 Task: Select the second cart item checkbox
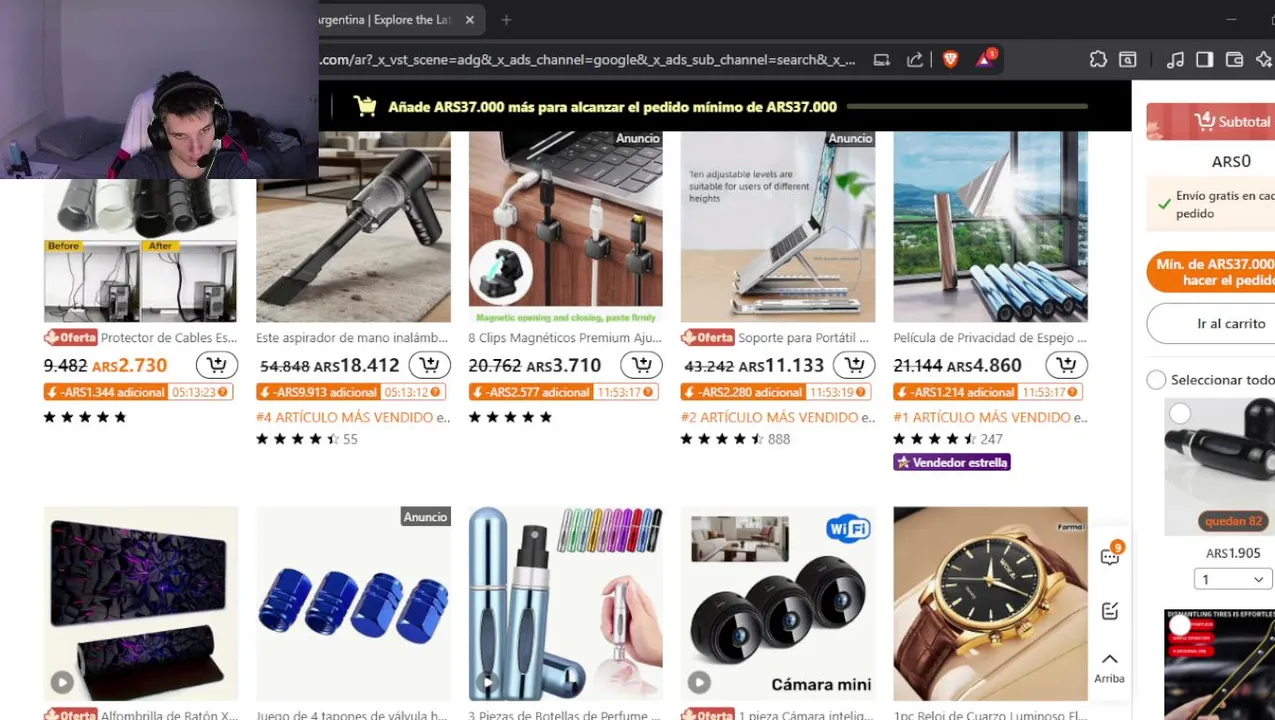click(1180, 625)
